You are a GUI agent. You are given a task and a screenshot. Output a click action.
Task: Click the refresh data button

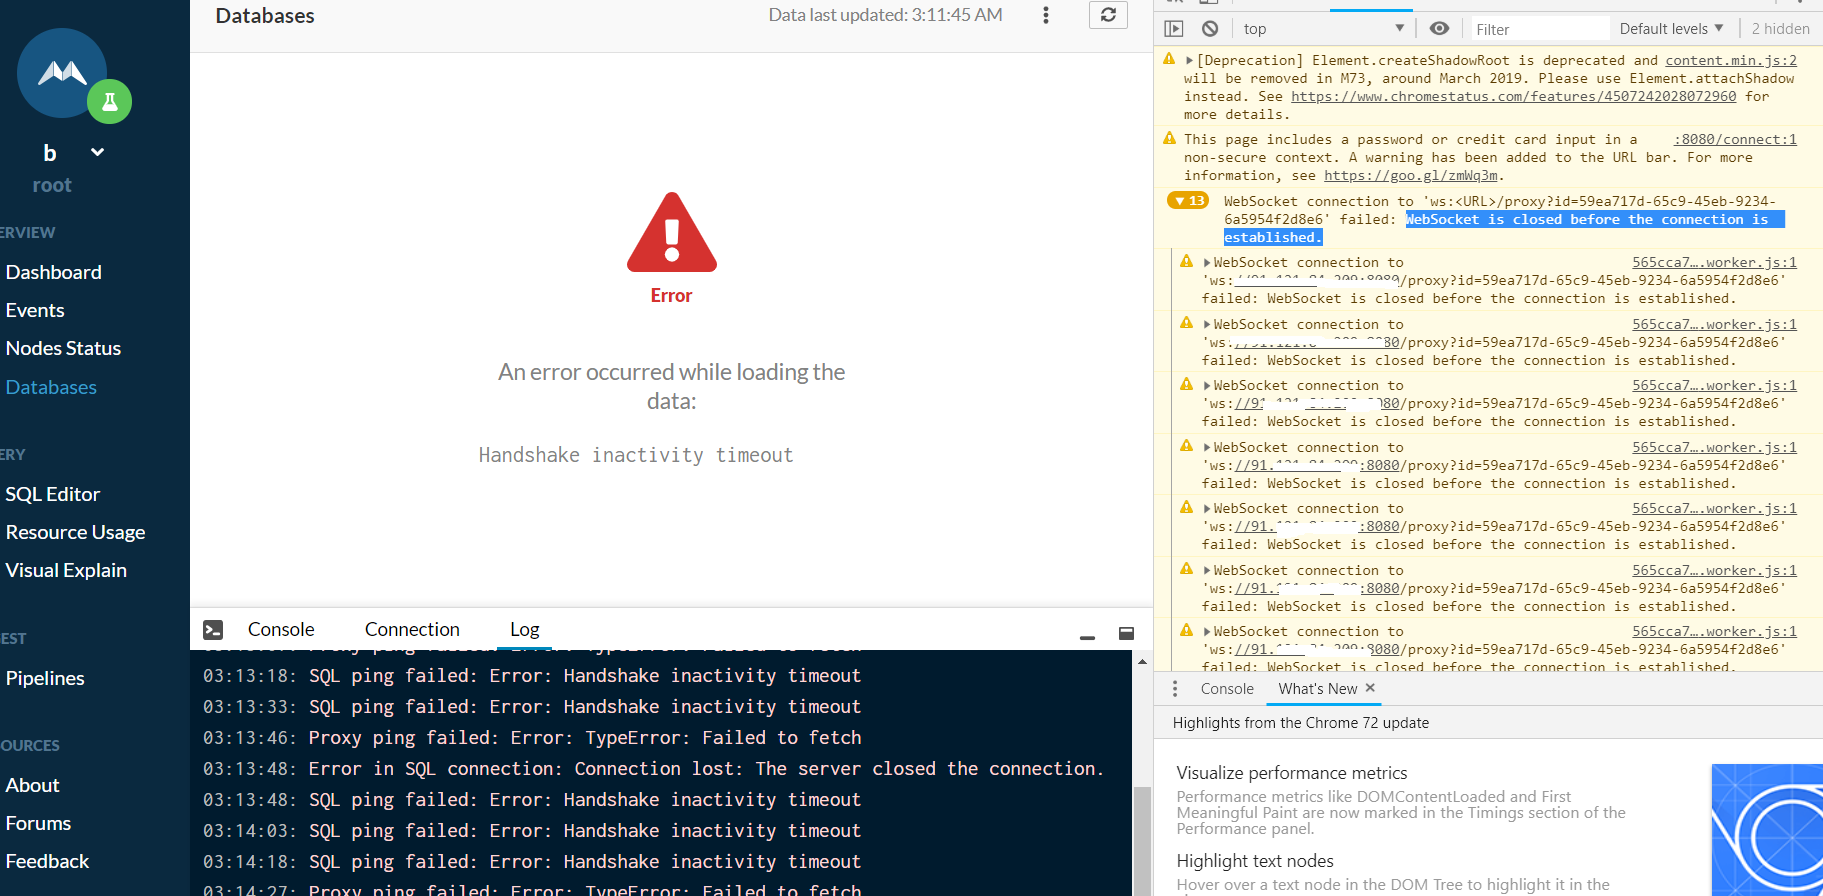[1108, 15]
